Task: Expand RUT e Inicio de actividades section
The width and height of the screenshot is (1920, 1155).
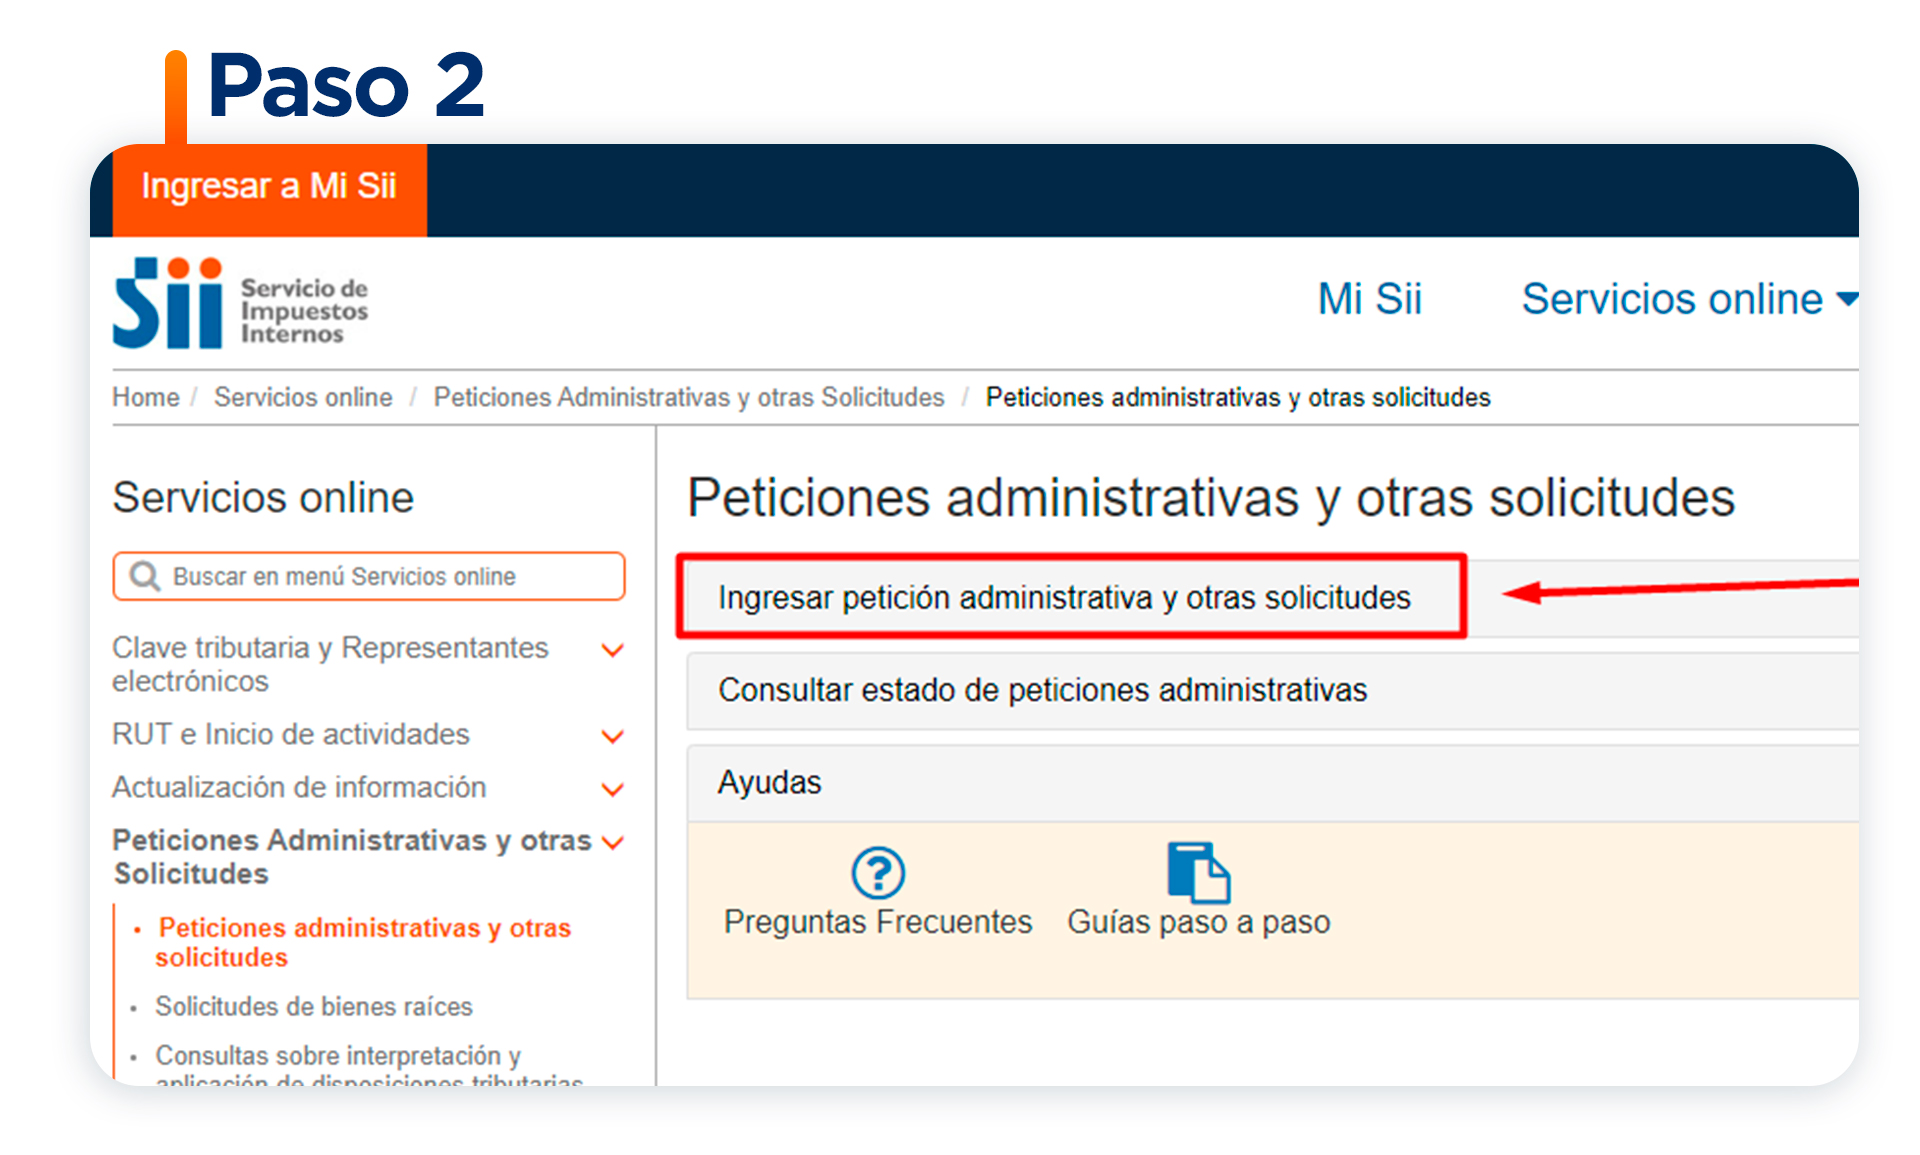Action: (x=613, y=736)
